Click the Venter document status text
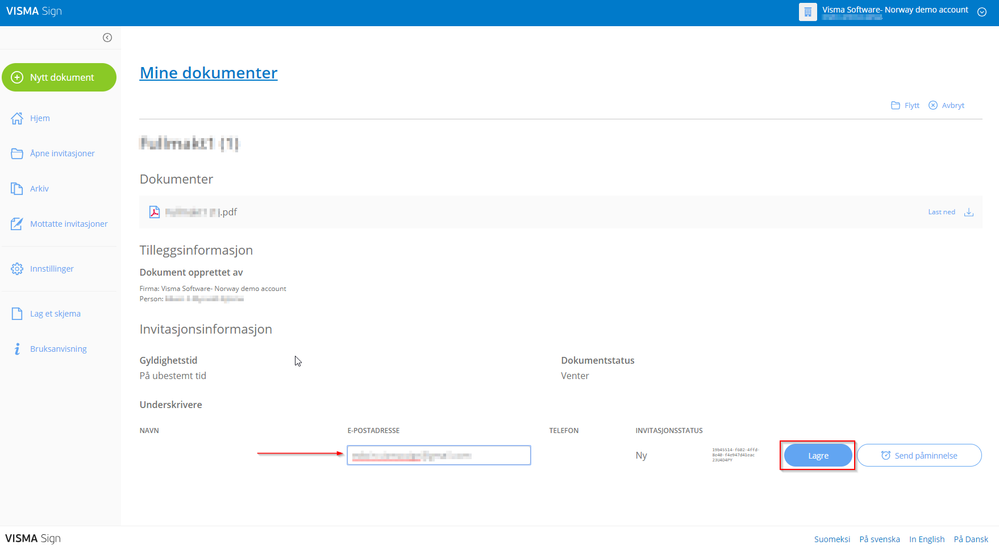This screenshot has height=549, width=999. click(575, 376)
